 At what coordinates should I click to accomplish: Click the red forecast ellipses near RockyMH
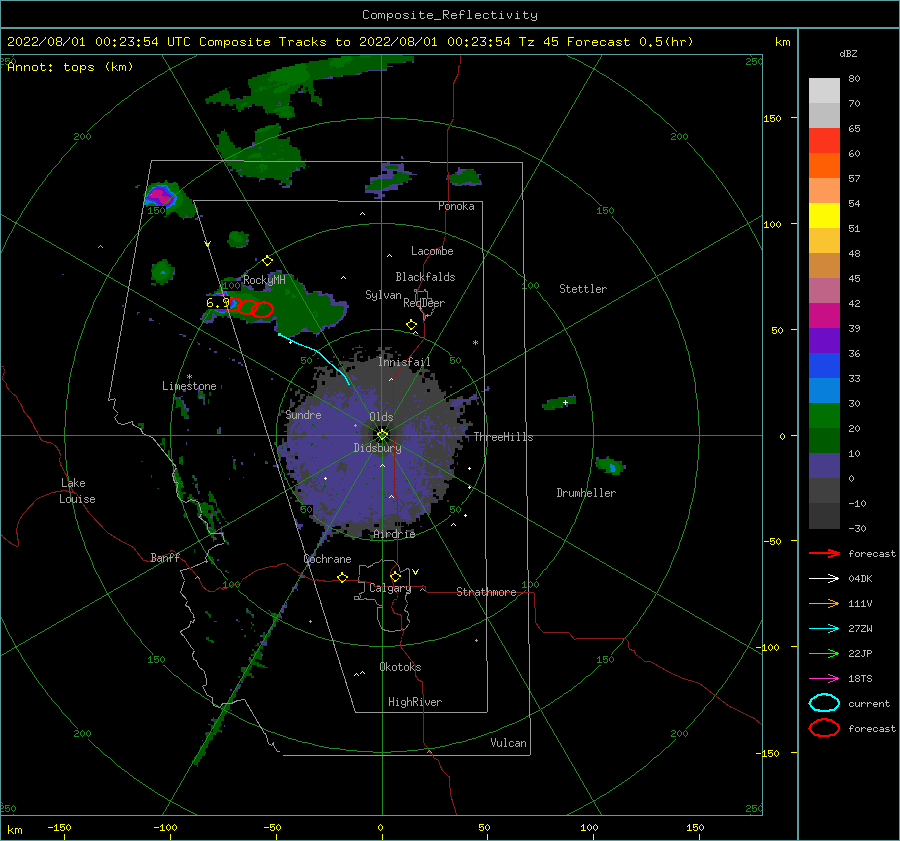pyautogui.click(x=251, y=308)
